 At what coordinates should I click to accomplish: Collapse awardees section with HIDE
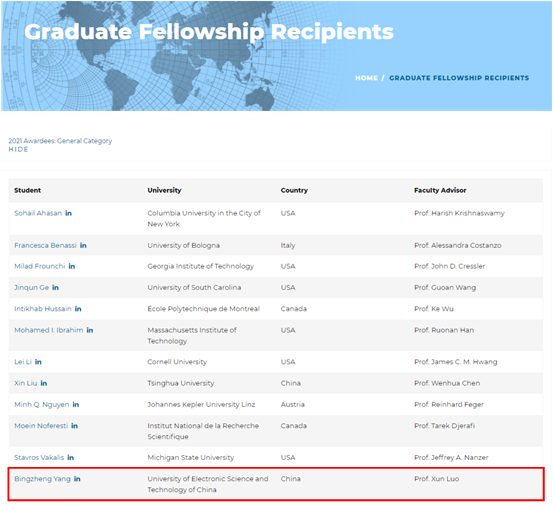(x=18, y=149)
